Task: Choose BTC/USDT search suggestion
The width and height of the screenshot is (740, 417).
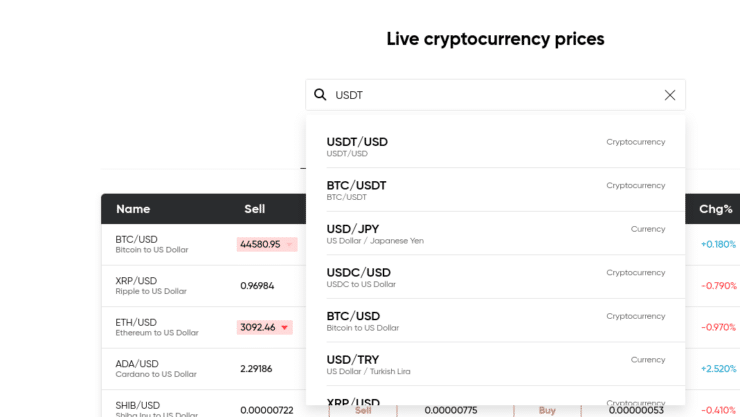Action: tap(496, 190)
